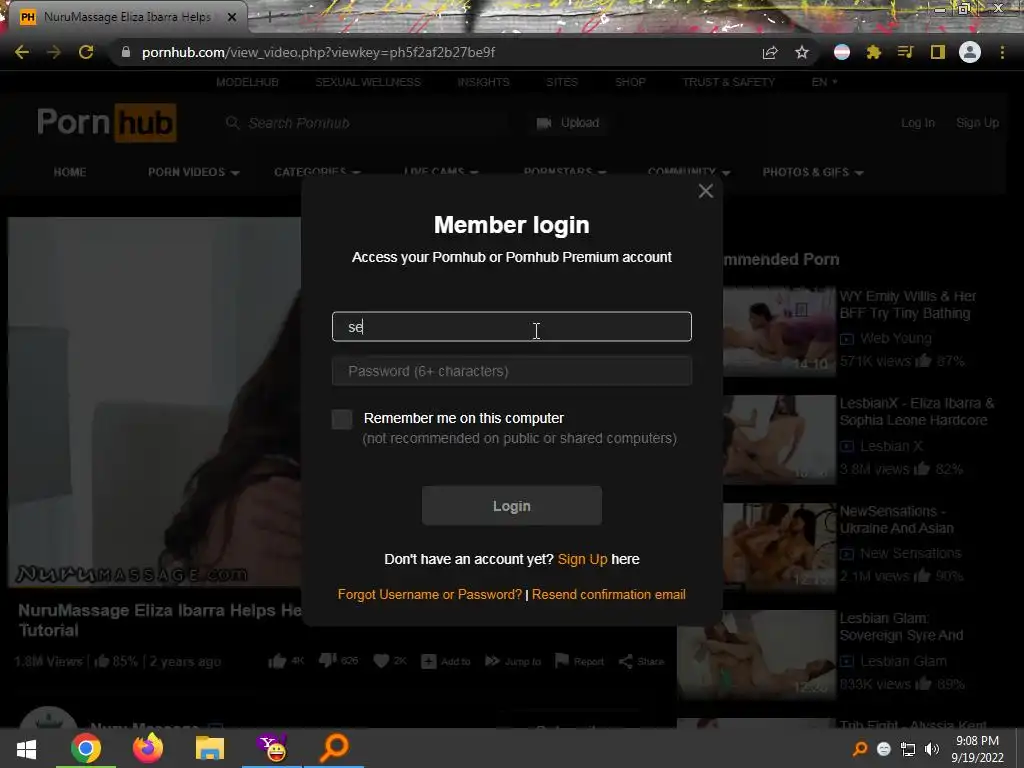Open the Sign Up link in the dialog
Image resolution: width=1024 pixels, height=768 pixels.
click(x=582, y=559)
